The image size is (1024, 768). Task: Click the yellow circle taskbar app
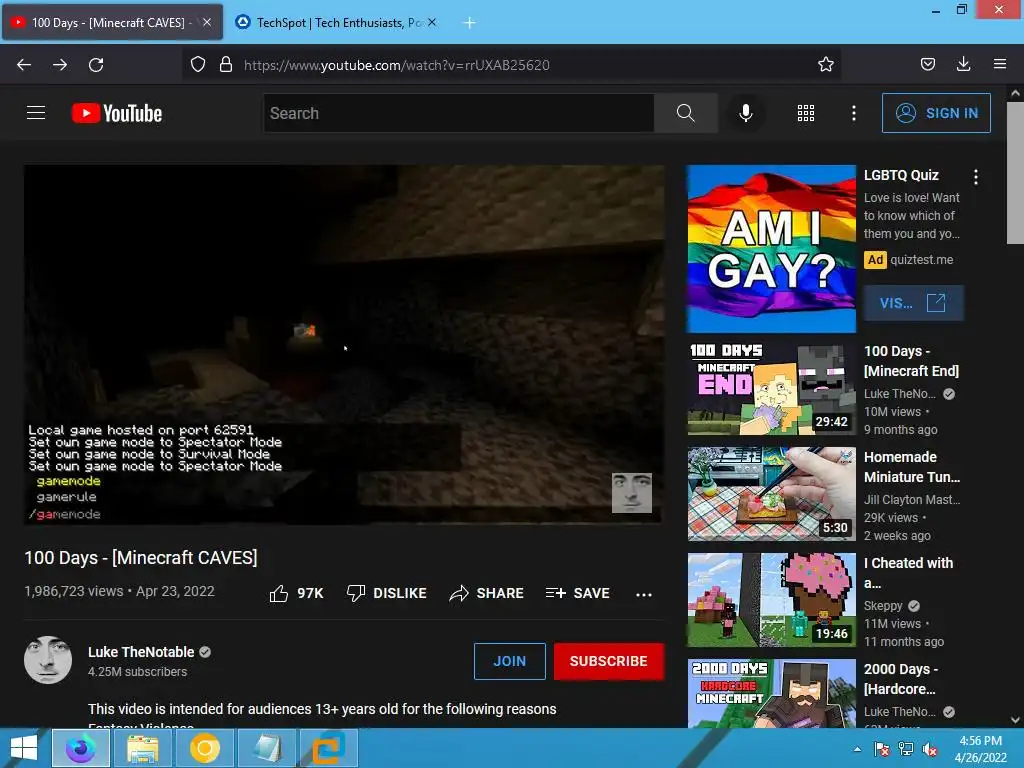[x=204, y=748]
